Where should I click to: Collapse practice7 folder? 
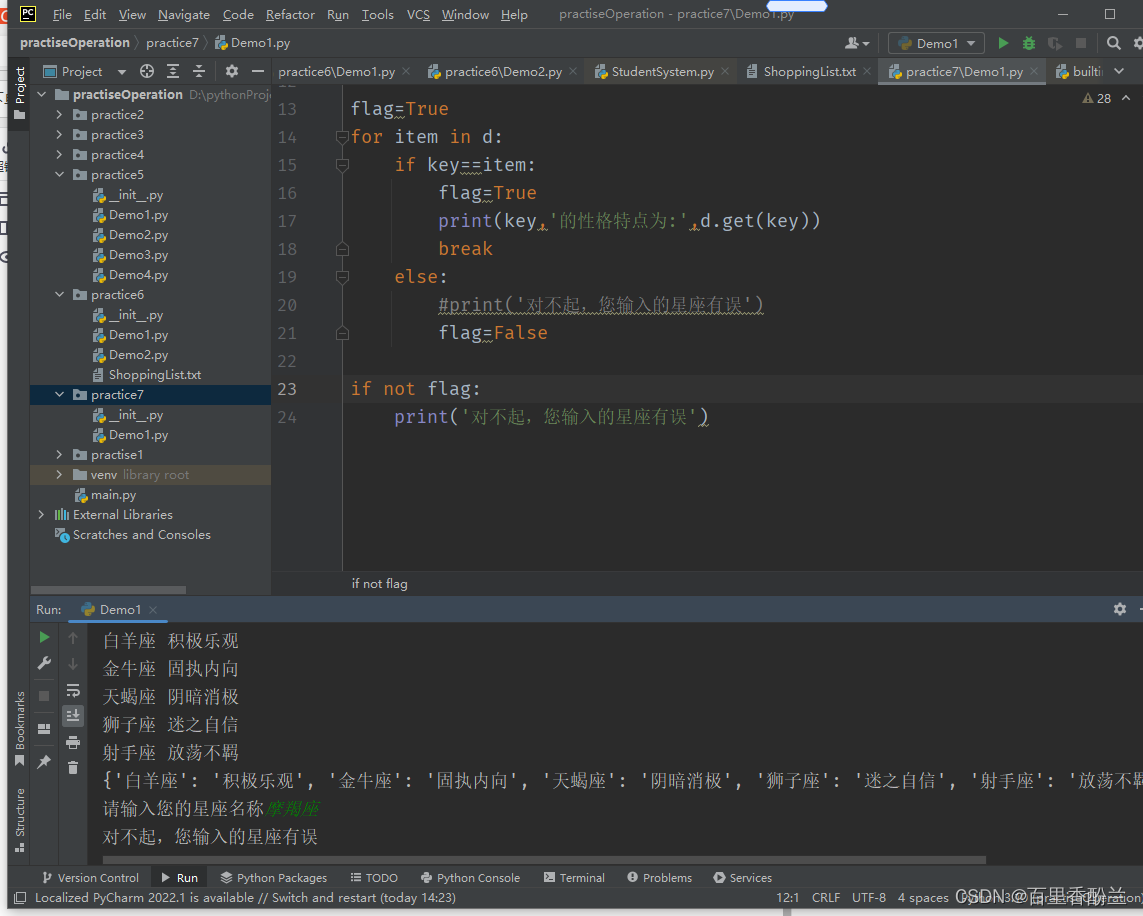pyautogui.click(x=59, y=394)
